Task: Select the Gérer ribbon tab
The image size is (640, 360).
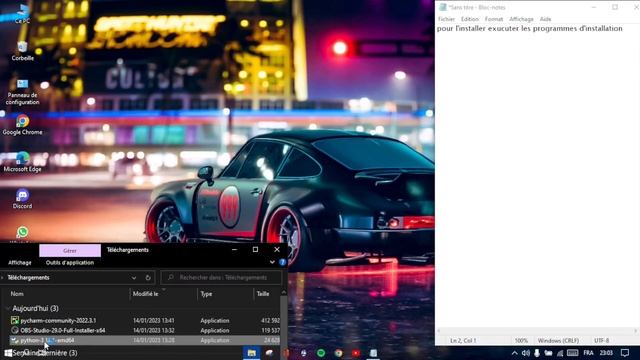Action: click(70, 251)
